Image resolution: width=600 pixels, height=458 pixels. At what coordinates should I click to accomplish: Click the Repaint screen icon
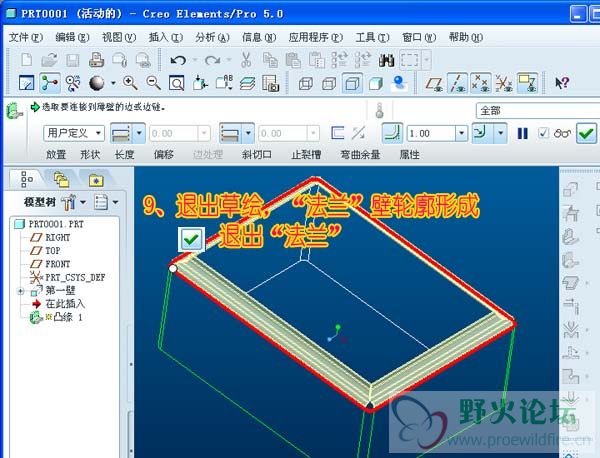pos(26,83)
